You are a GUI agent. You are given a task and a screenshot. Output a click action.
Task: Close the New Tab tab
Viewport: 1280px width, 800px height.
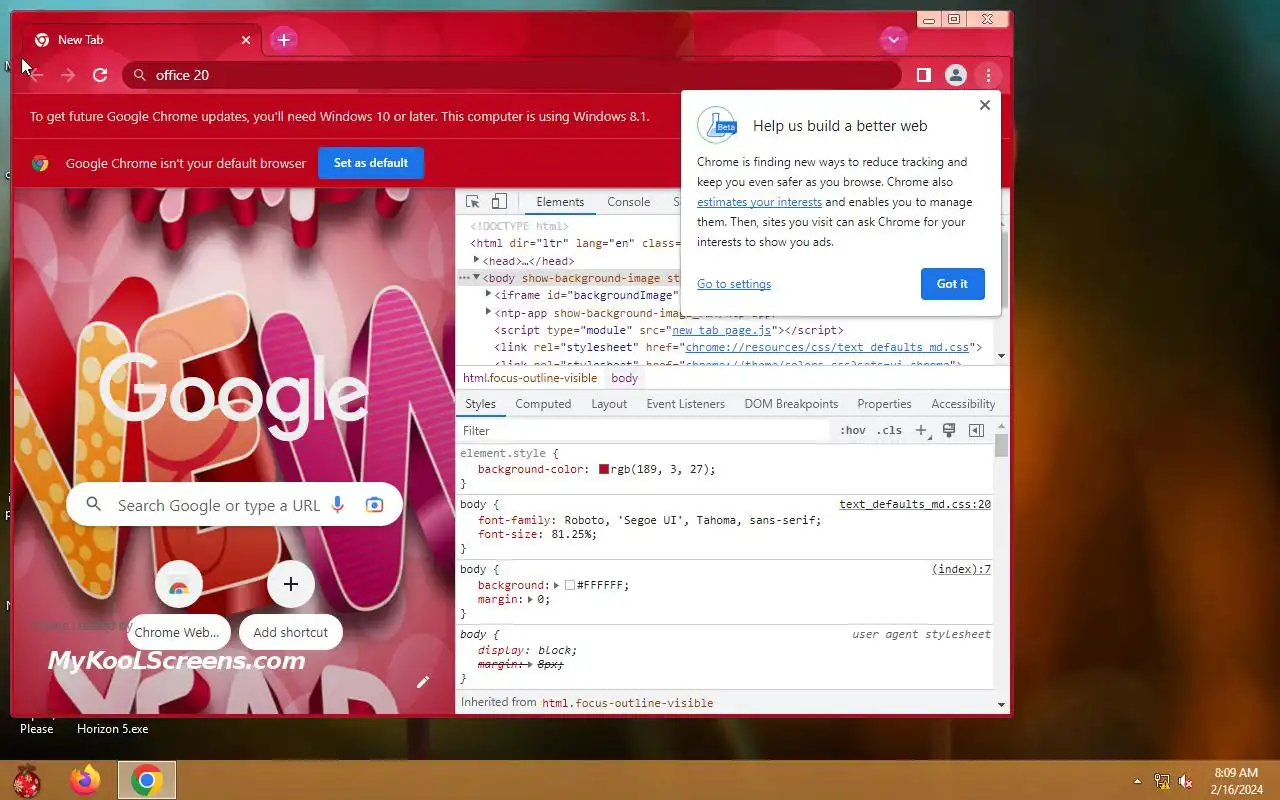[246, 40]
